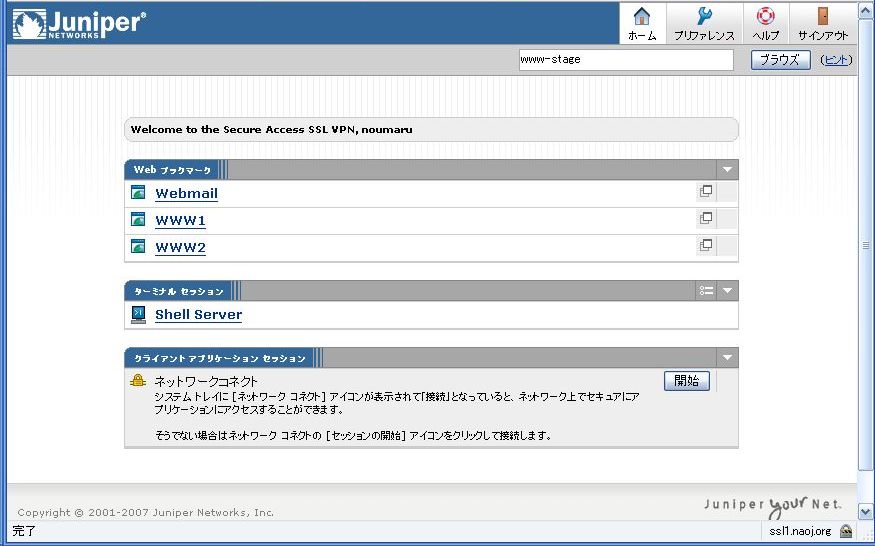This screenshot has height=546, width=875.
Task: Click the Home house icon
Action: click(x=642, y=17)
